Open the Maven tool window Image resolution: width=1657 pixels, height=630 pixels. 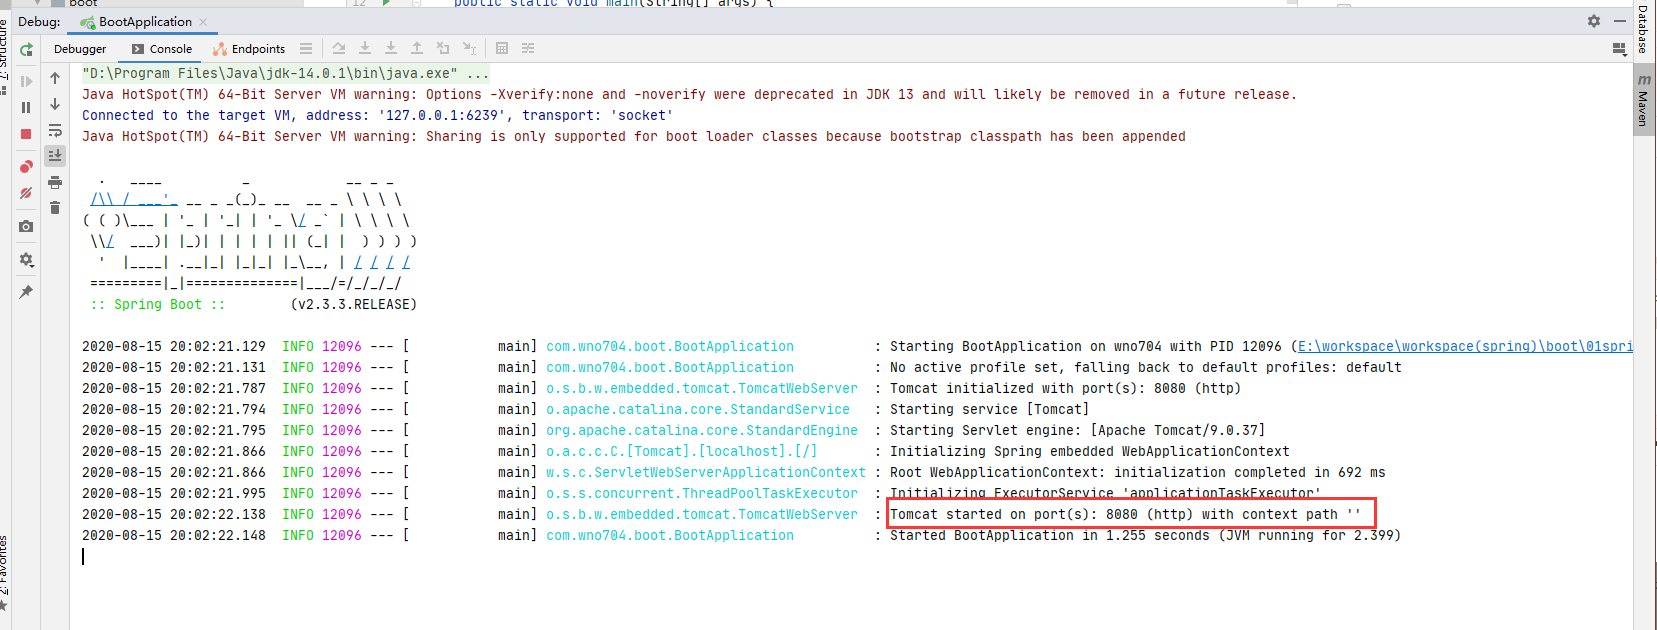click(1643, 100)
